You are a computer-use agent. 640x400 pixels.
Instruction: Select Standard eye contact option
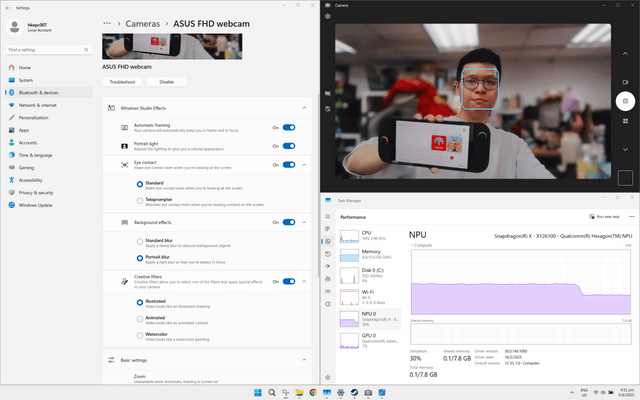tap(140, 184)
